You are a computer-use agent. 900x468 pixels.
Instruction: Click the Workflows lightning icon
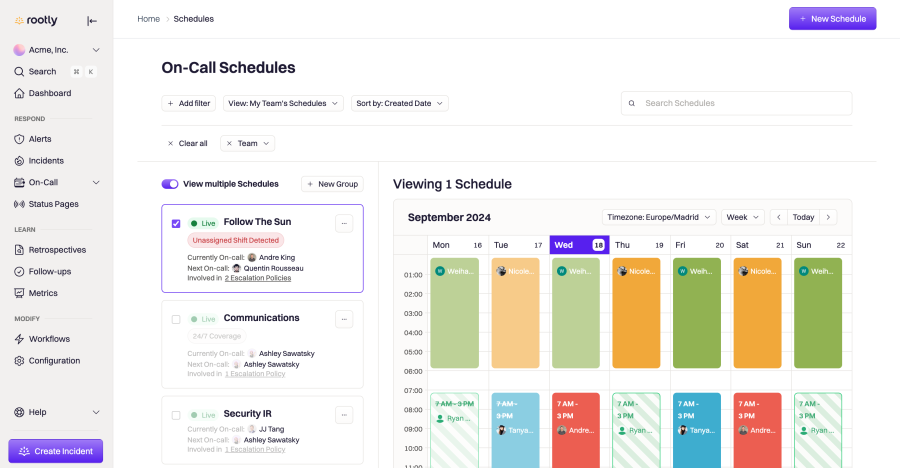19,339
